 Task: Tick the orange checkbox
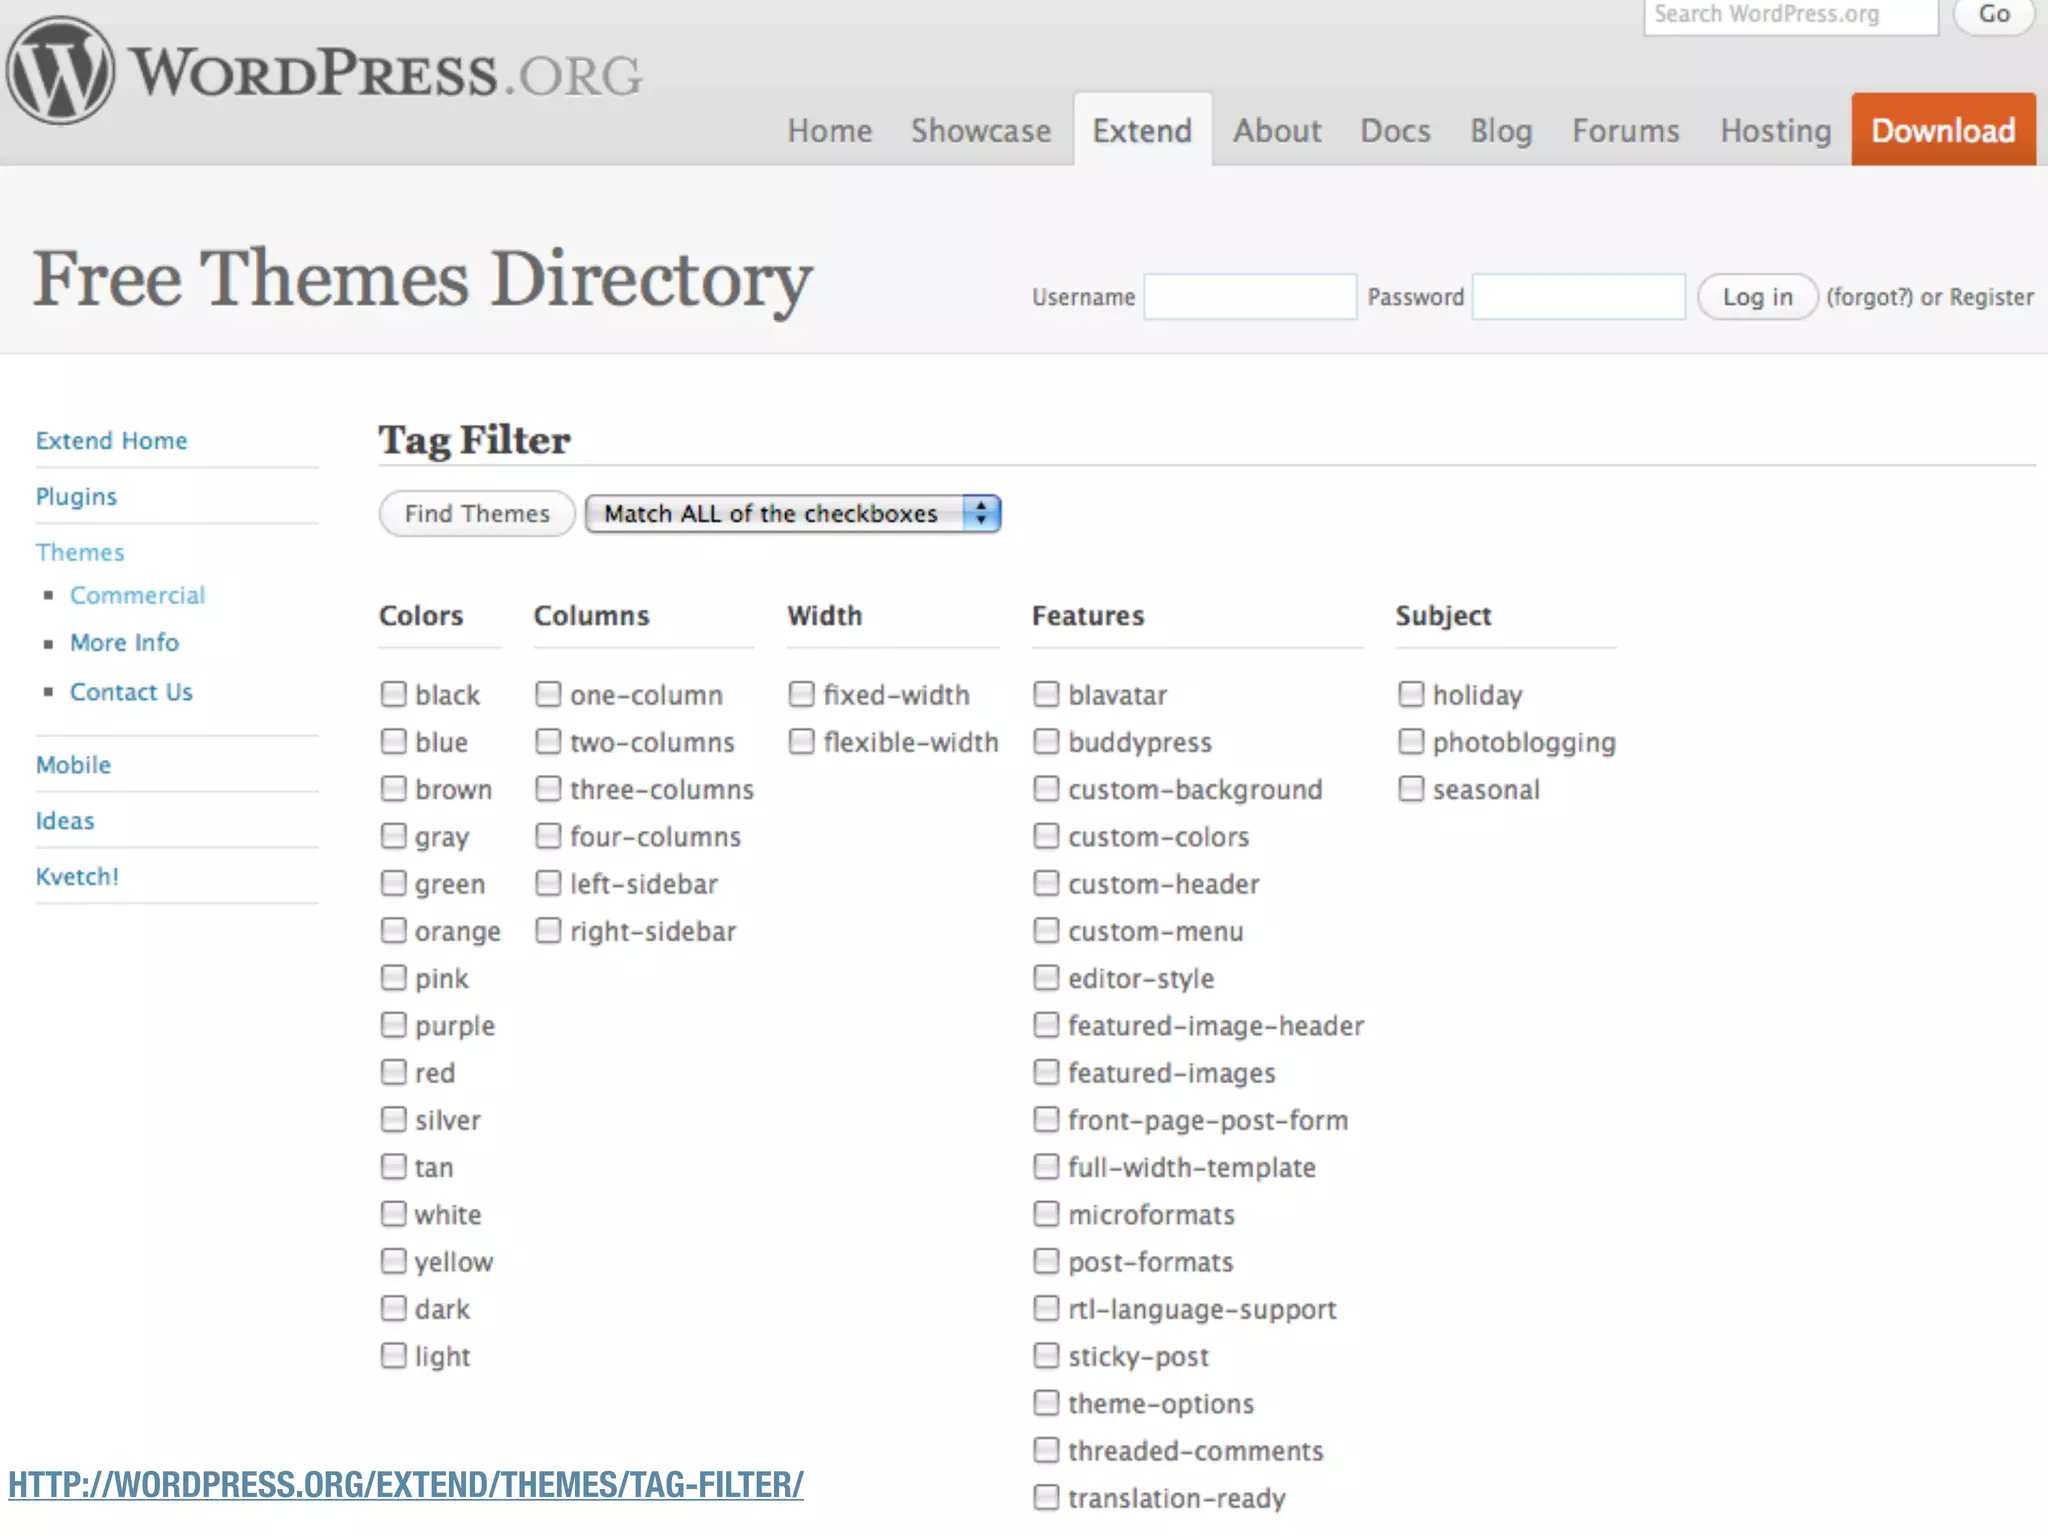click(394, 930)
